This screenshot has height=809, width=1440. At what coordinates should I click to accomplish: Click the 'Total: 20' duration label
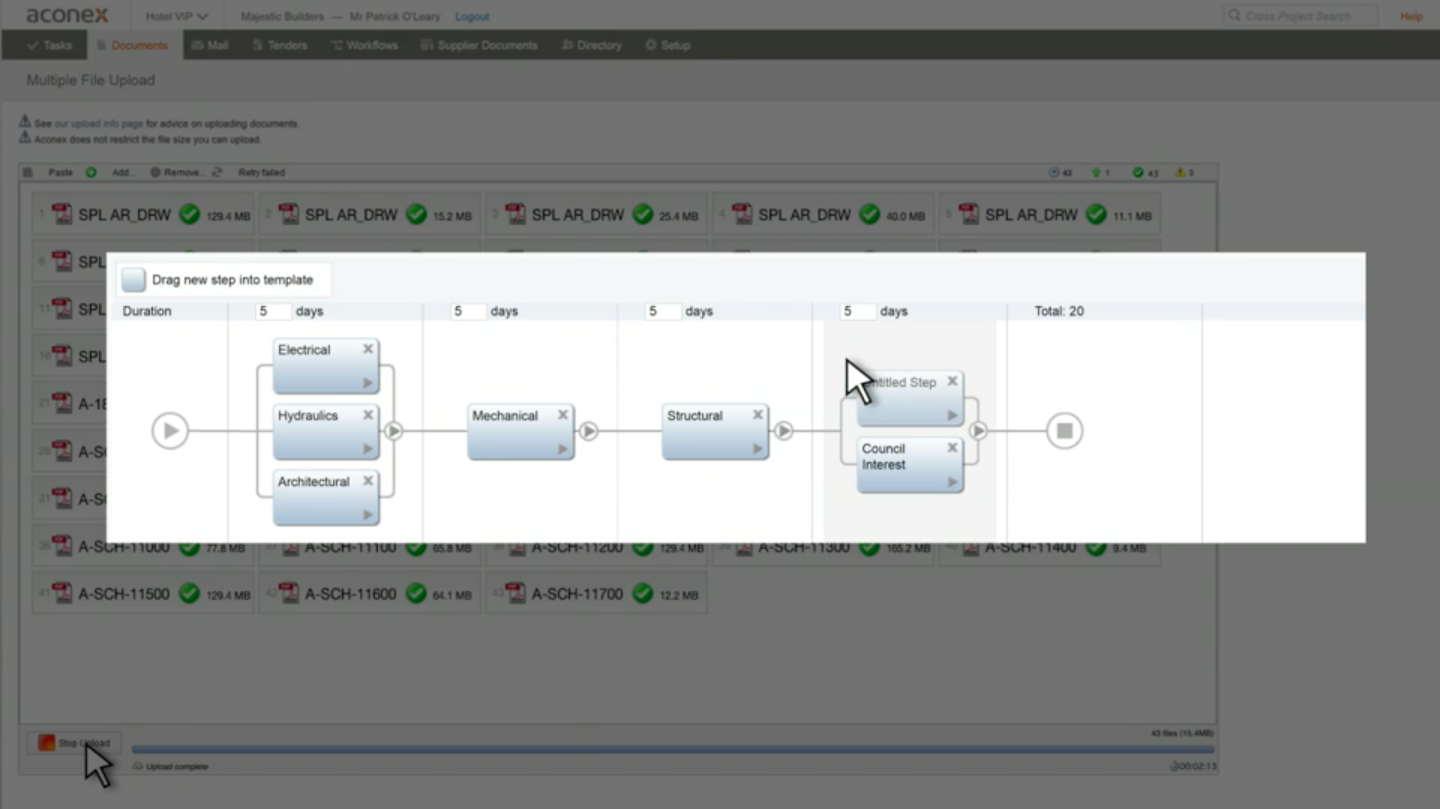tap(1059, 311)
